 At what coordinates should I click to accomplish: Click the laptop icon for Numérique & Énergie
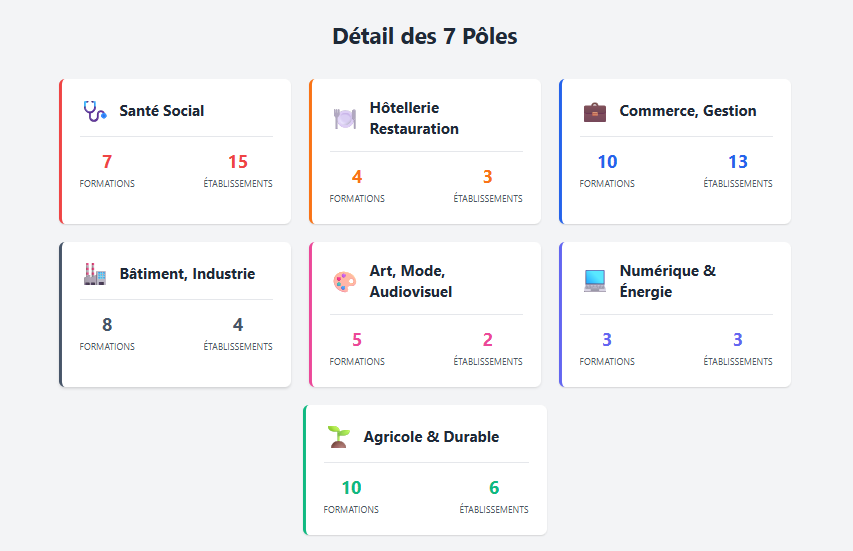tap(594, 281)
